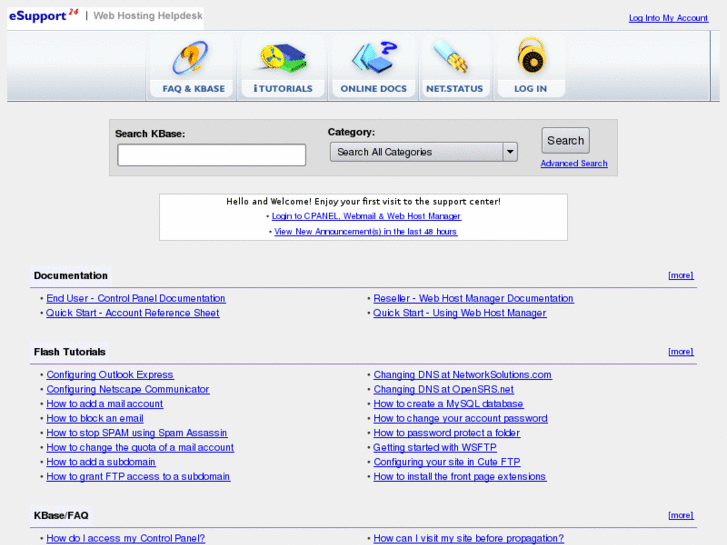
Task: Open Configuring your site in Cute FTP
Action: tap(447, 462)
